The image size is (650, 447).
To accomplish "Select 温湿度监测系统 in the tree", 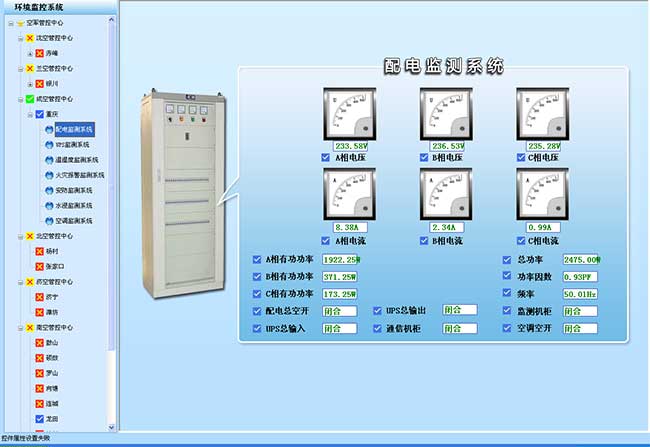I will (76, 160).
